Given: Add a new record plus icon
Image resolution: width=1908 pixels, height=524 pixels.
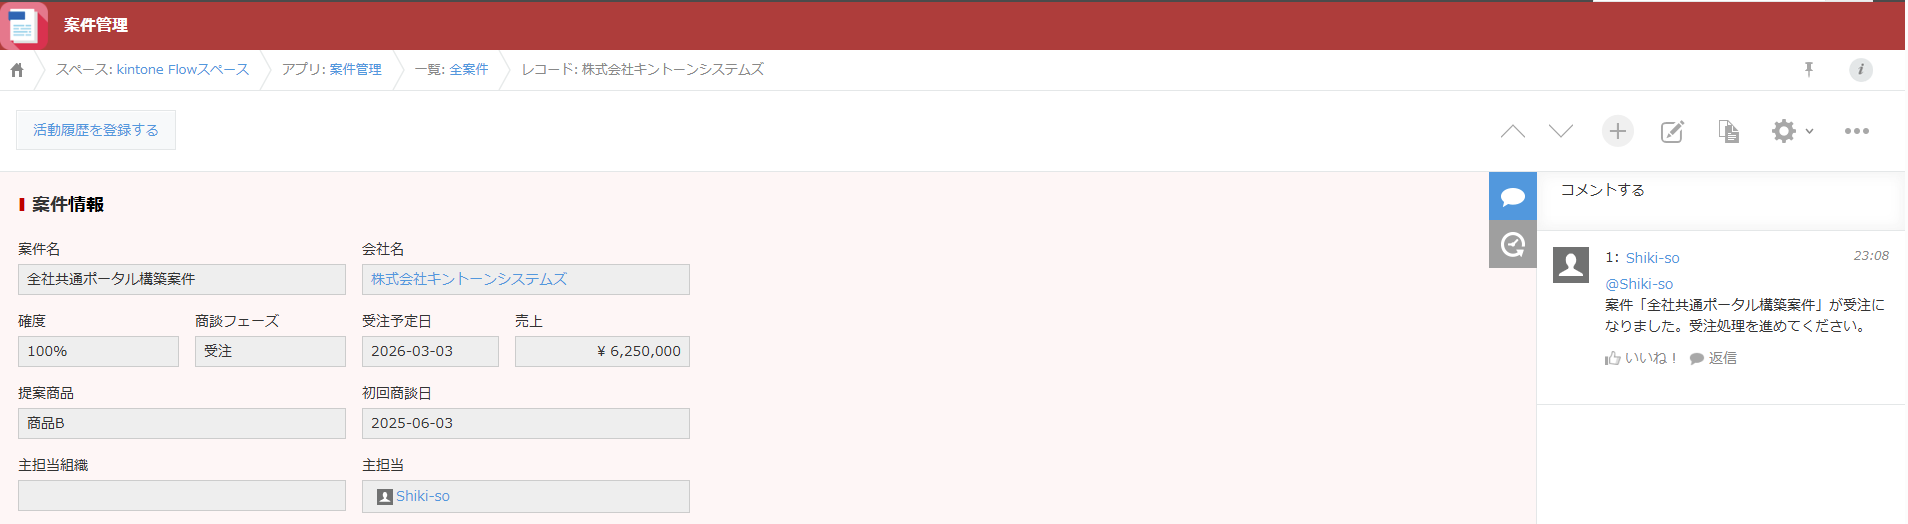Looking at the screenshot, I should (x=1618, y=131).
